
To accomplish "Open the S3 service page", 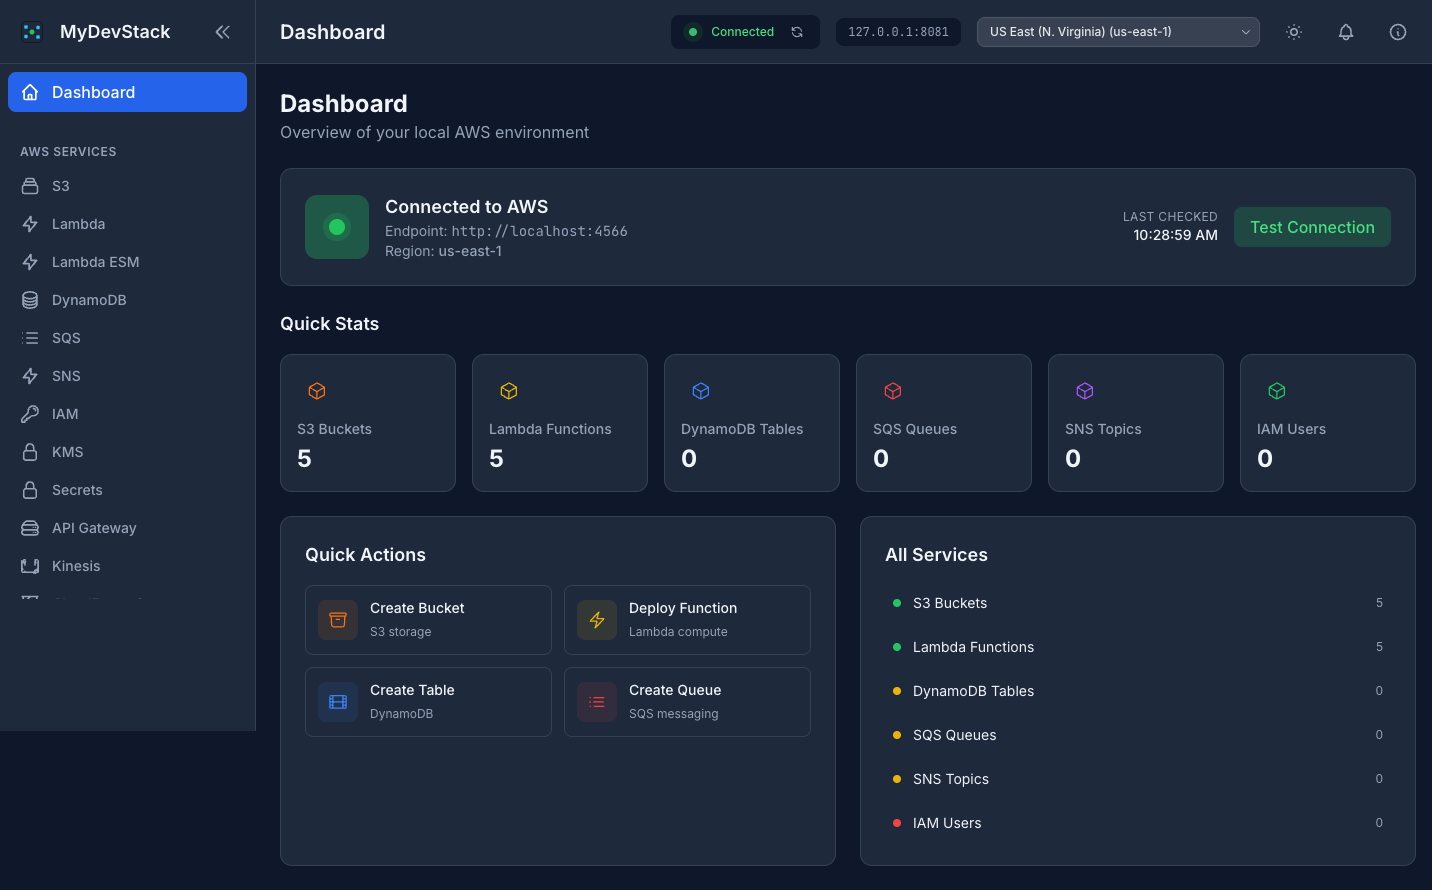I will tap(127, 186).
